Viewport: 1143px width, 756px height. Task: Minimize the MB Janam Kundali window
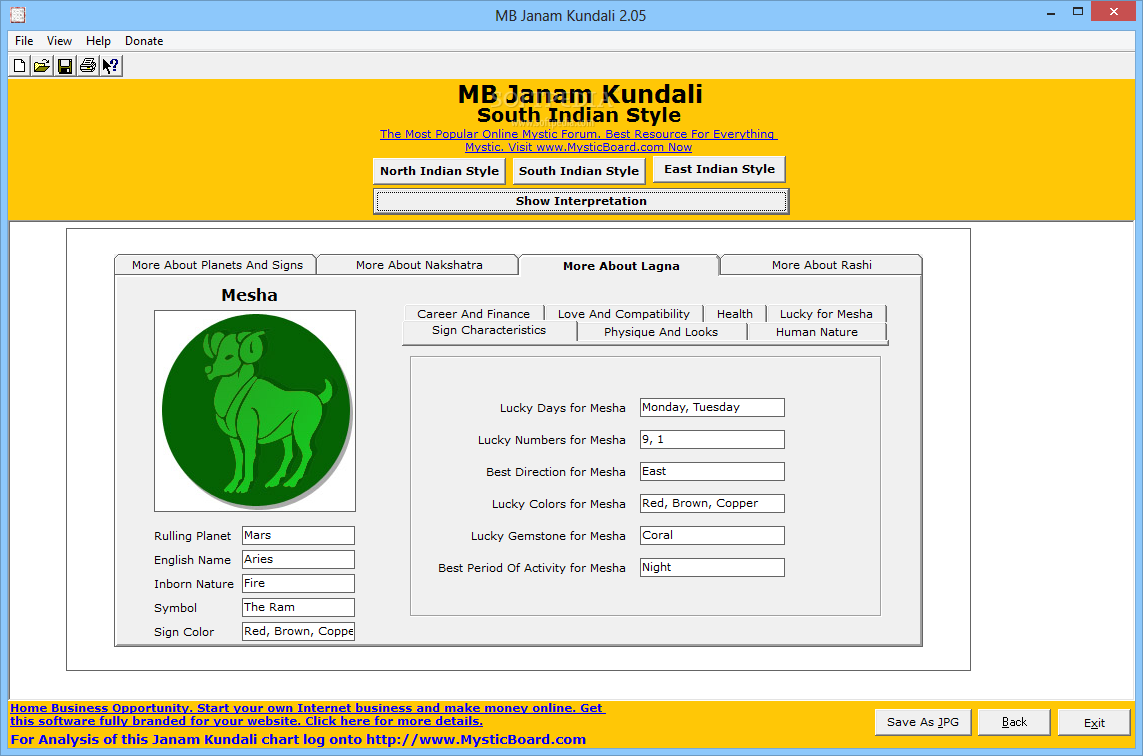1051,13
